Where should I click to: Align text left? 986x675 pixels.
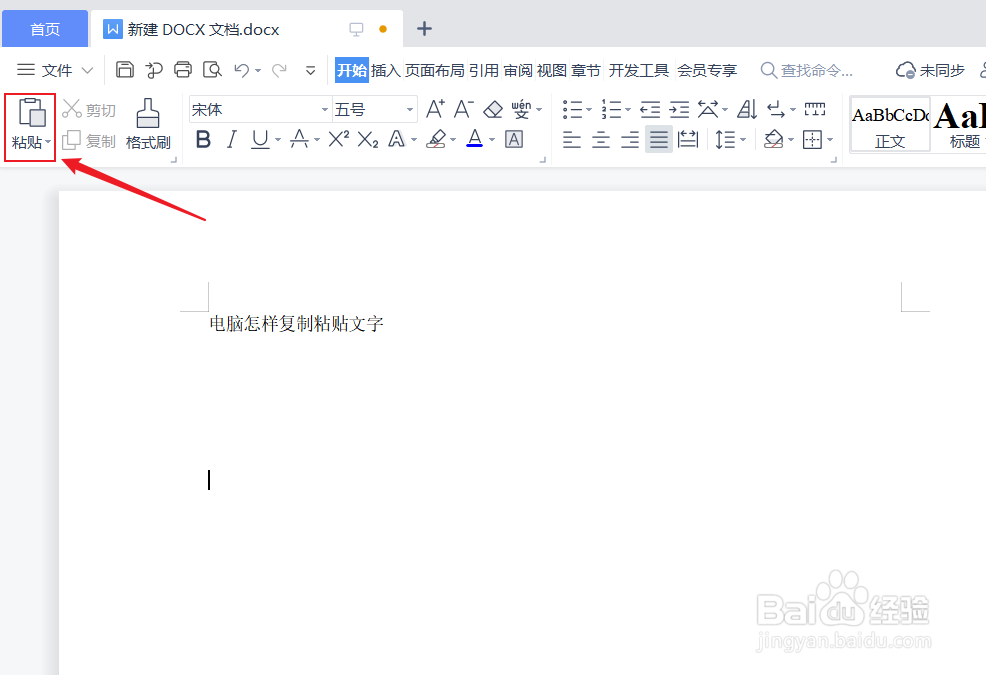572,139
